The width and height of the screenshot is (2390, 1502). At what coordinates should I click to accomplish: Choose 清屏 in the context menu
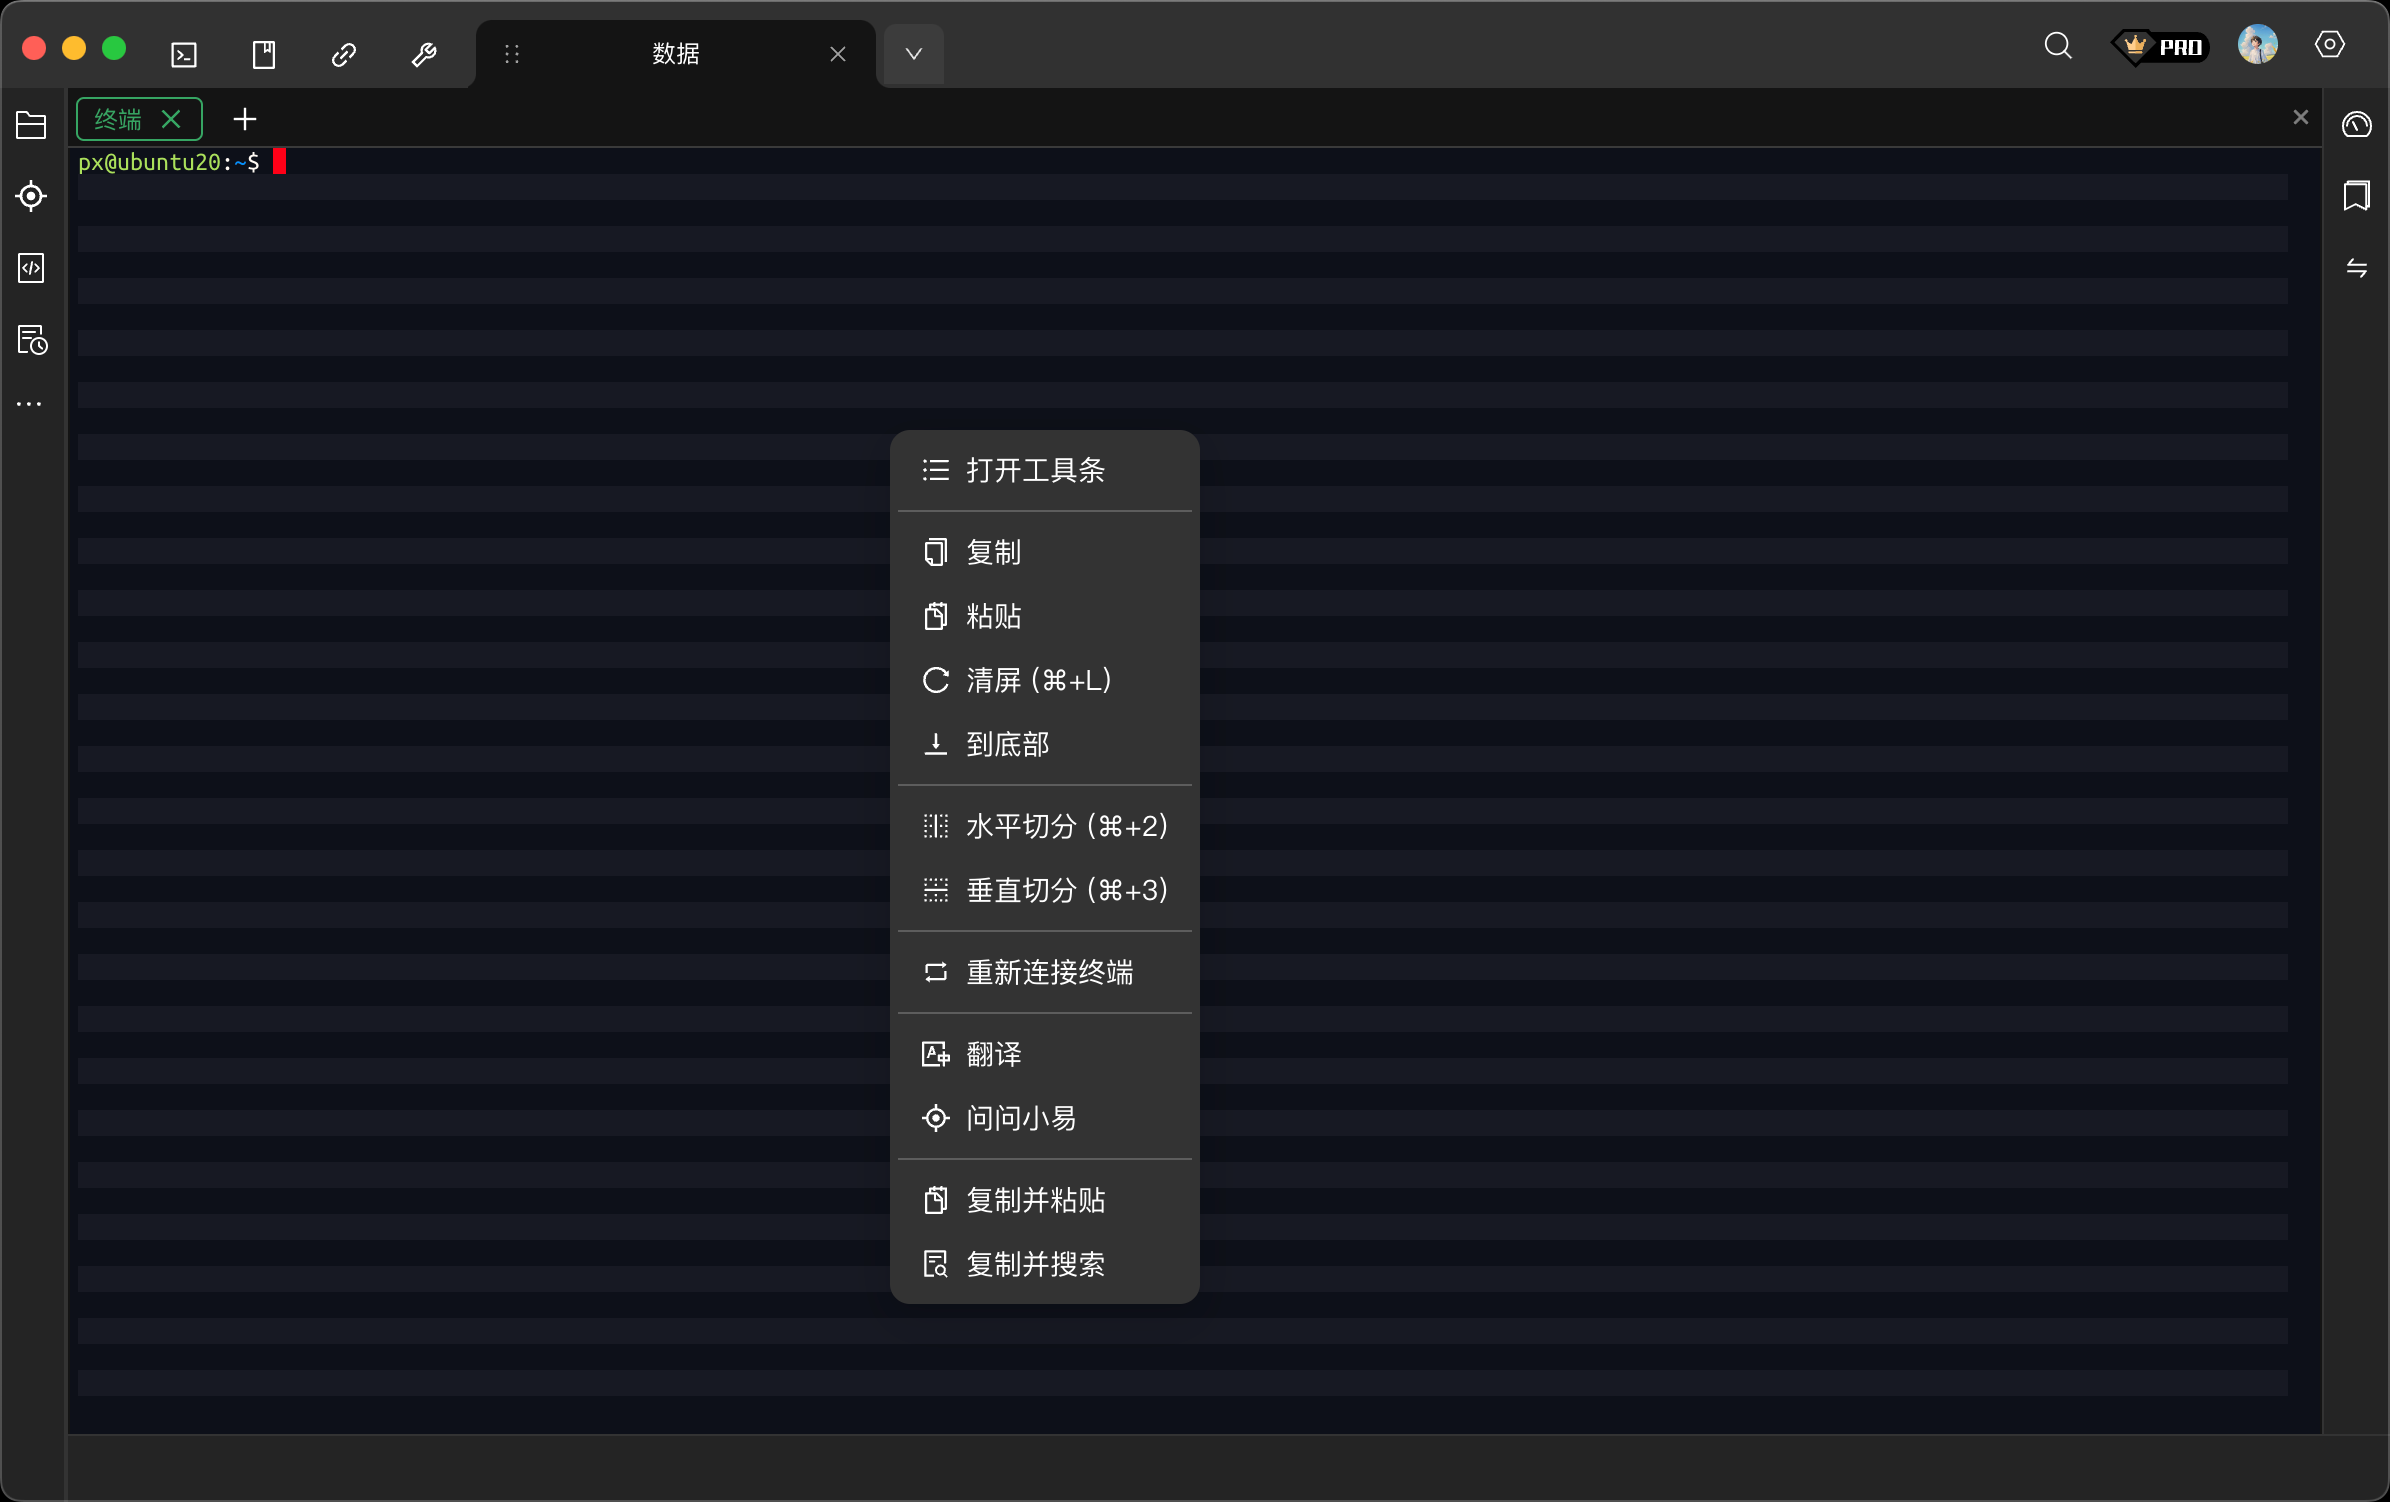[x=1038, y=680]
